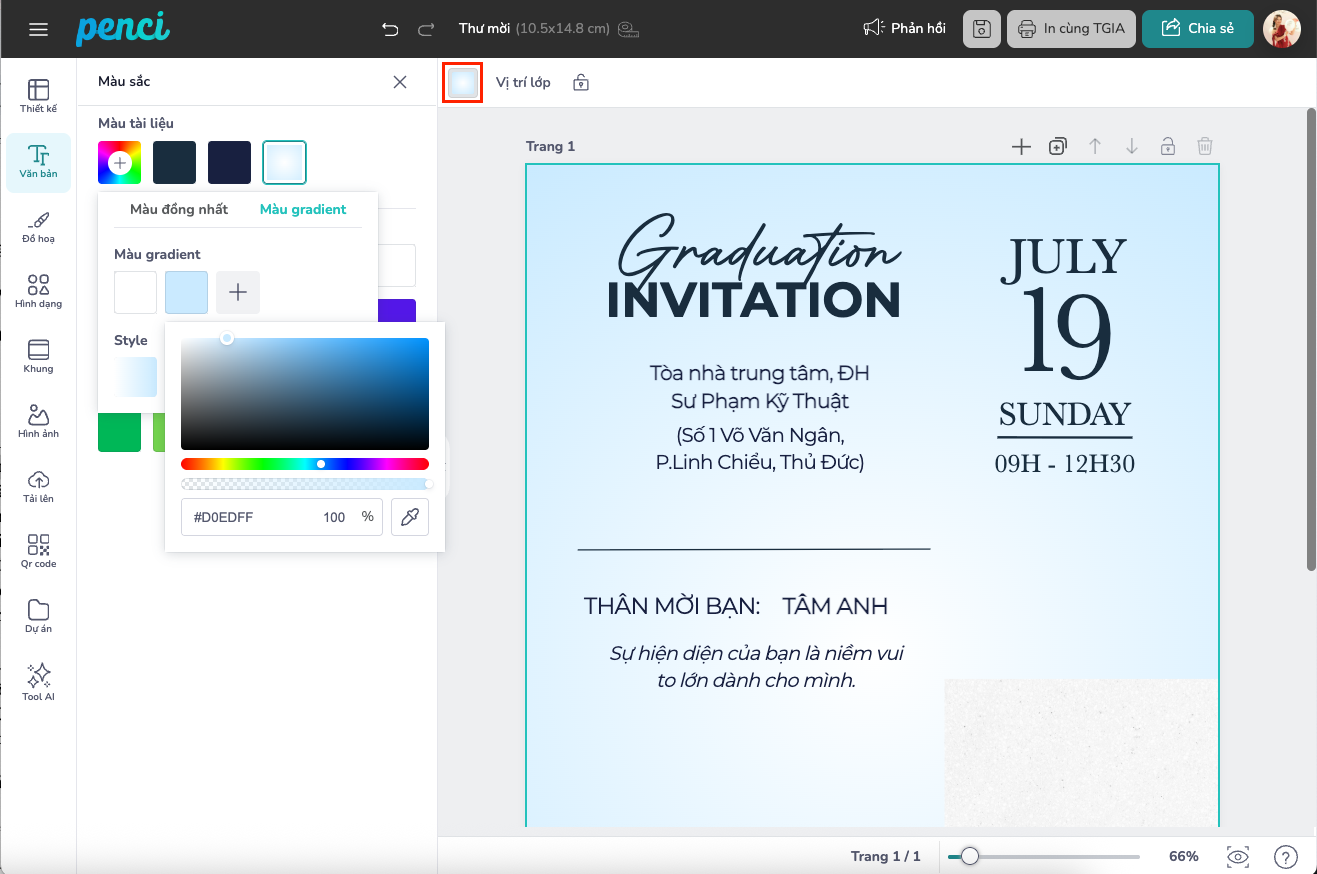Click the Chia sẻ share button
The height and width of the screenshot is (874, 1317).
click(x=1197, y=29)
